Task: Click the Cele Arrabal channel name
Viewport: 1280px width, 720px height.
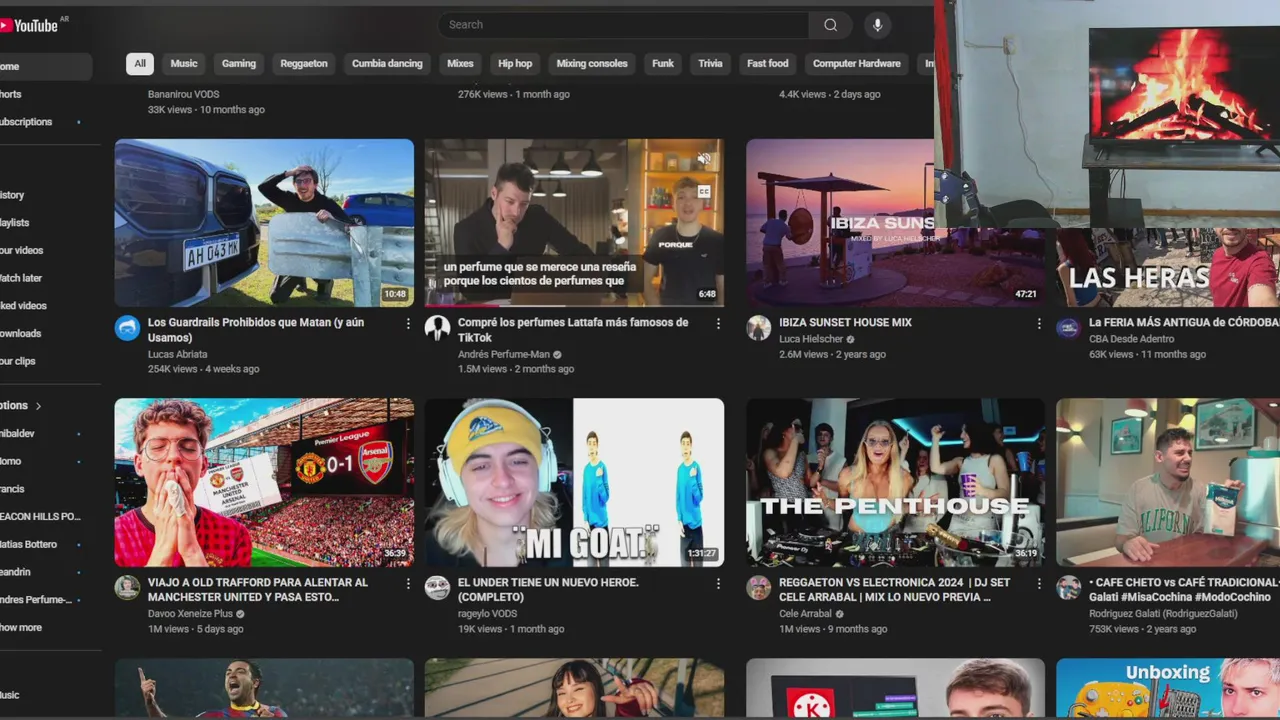Action: [x=806, y=613]
